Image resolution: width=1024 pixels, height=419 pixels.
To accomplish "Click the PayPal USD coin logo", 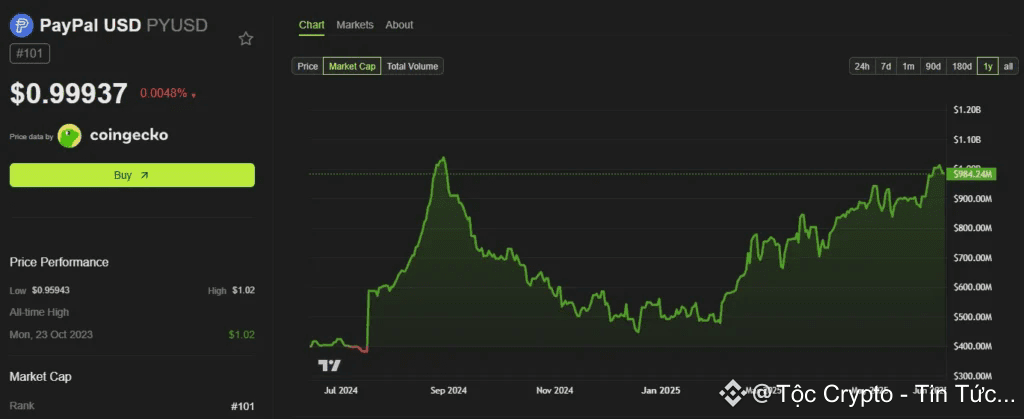I will [21, 26].
